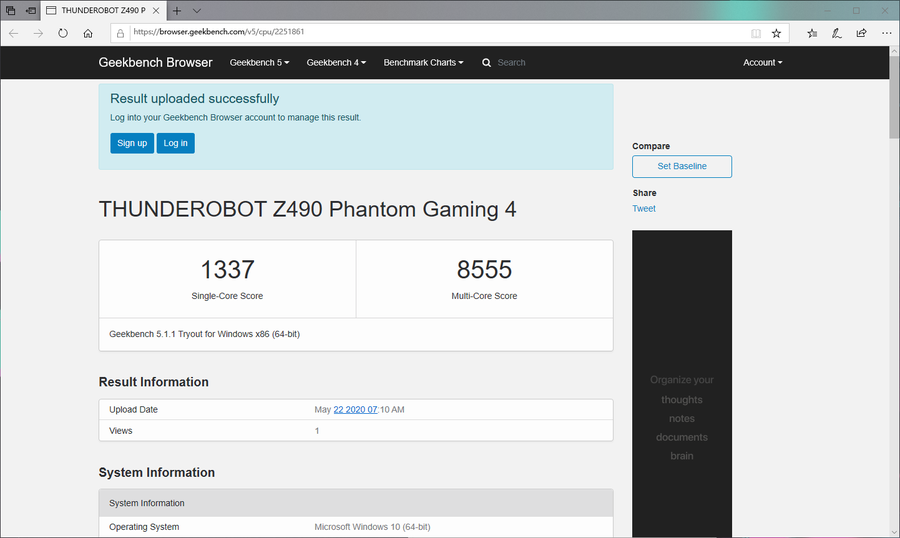900x538 pixels.
Task: Click the Tweet share link
Action: (644, 209)
